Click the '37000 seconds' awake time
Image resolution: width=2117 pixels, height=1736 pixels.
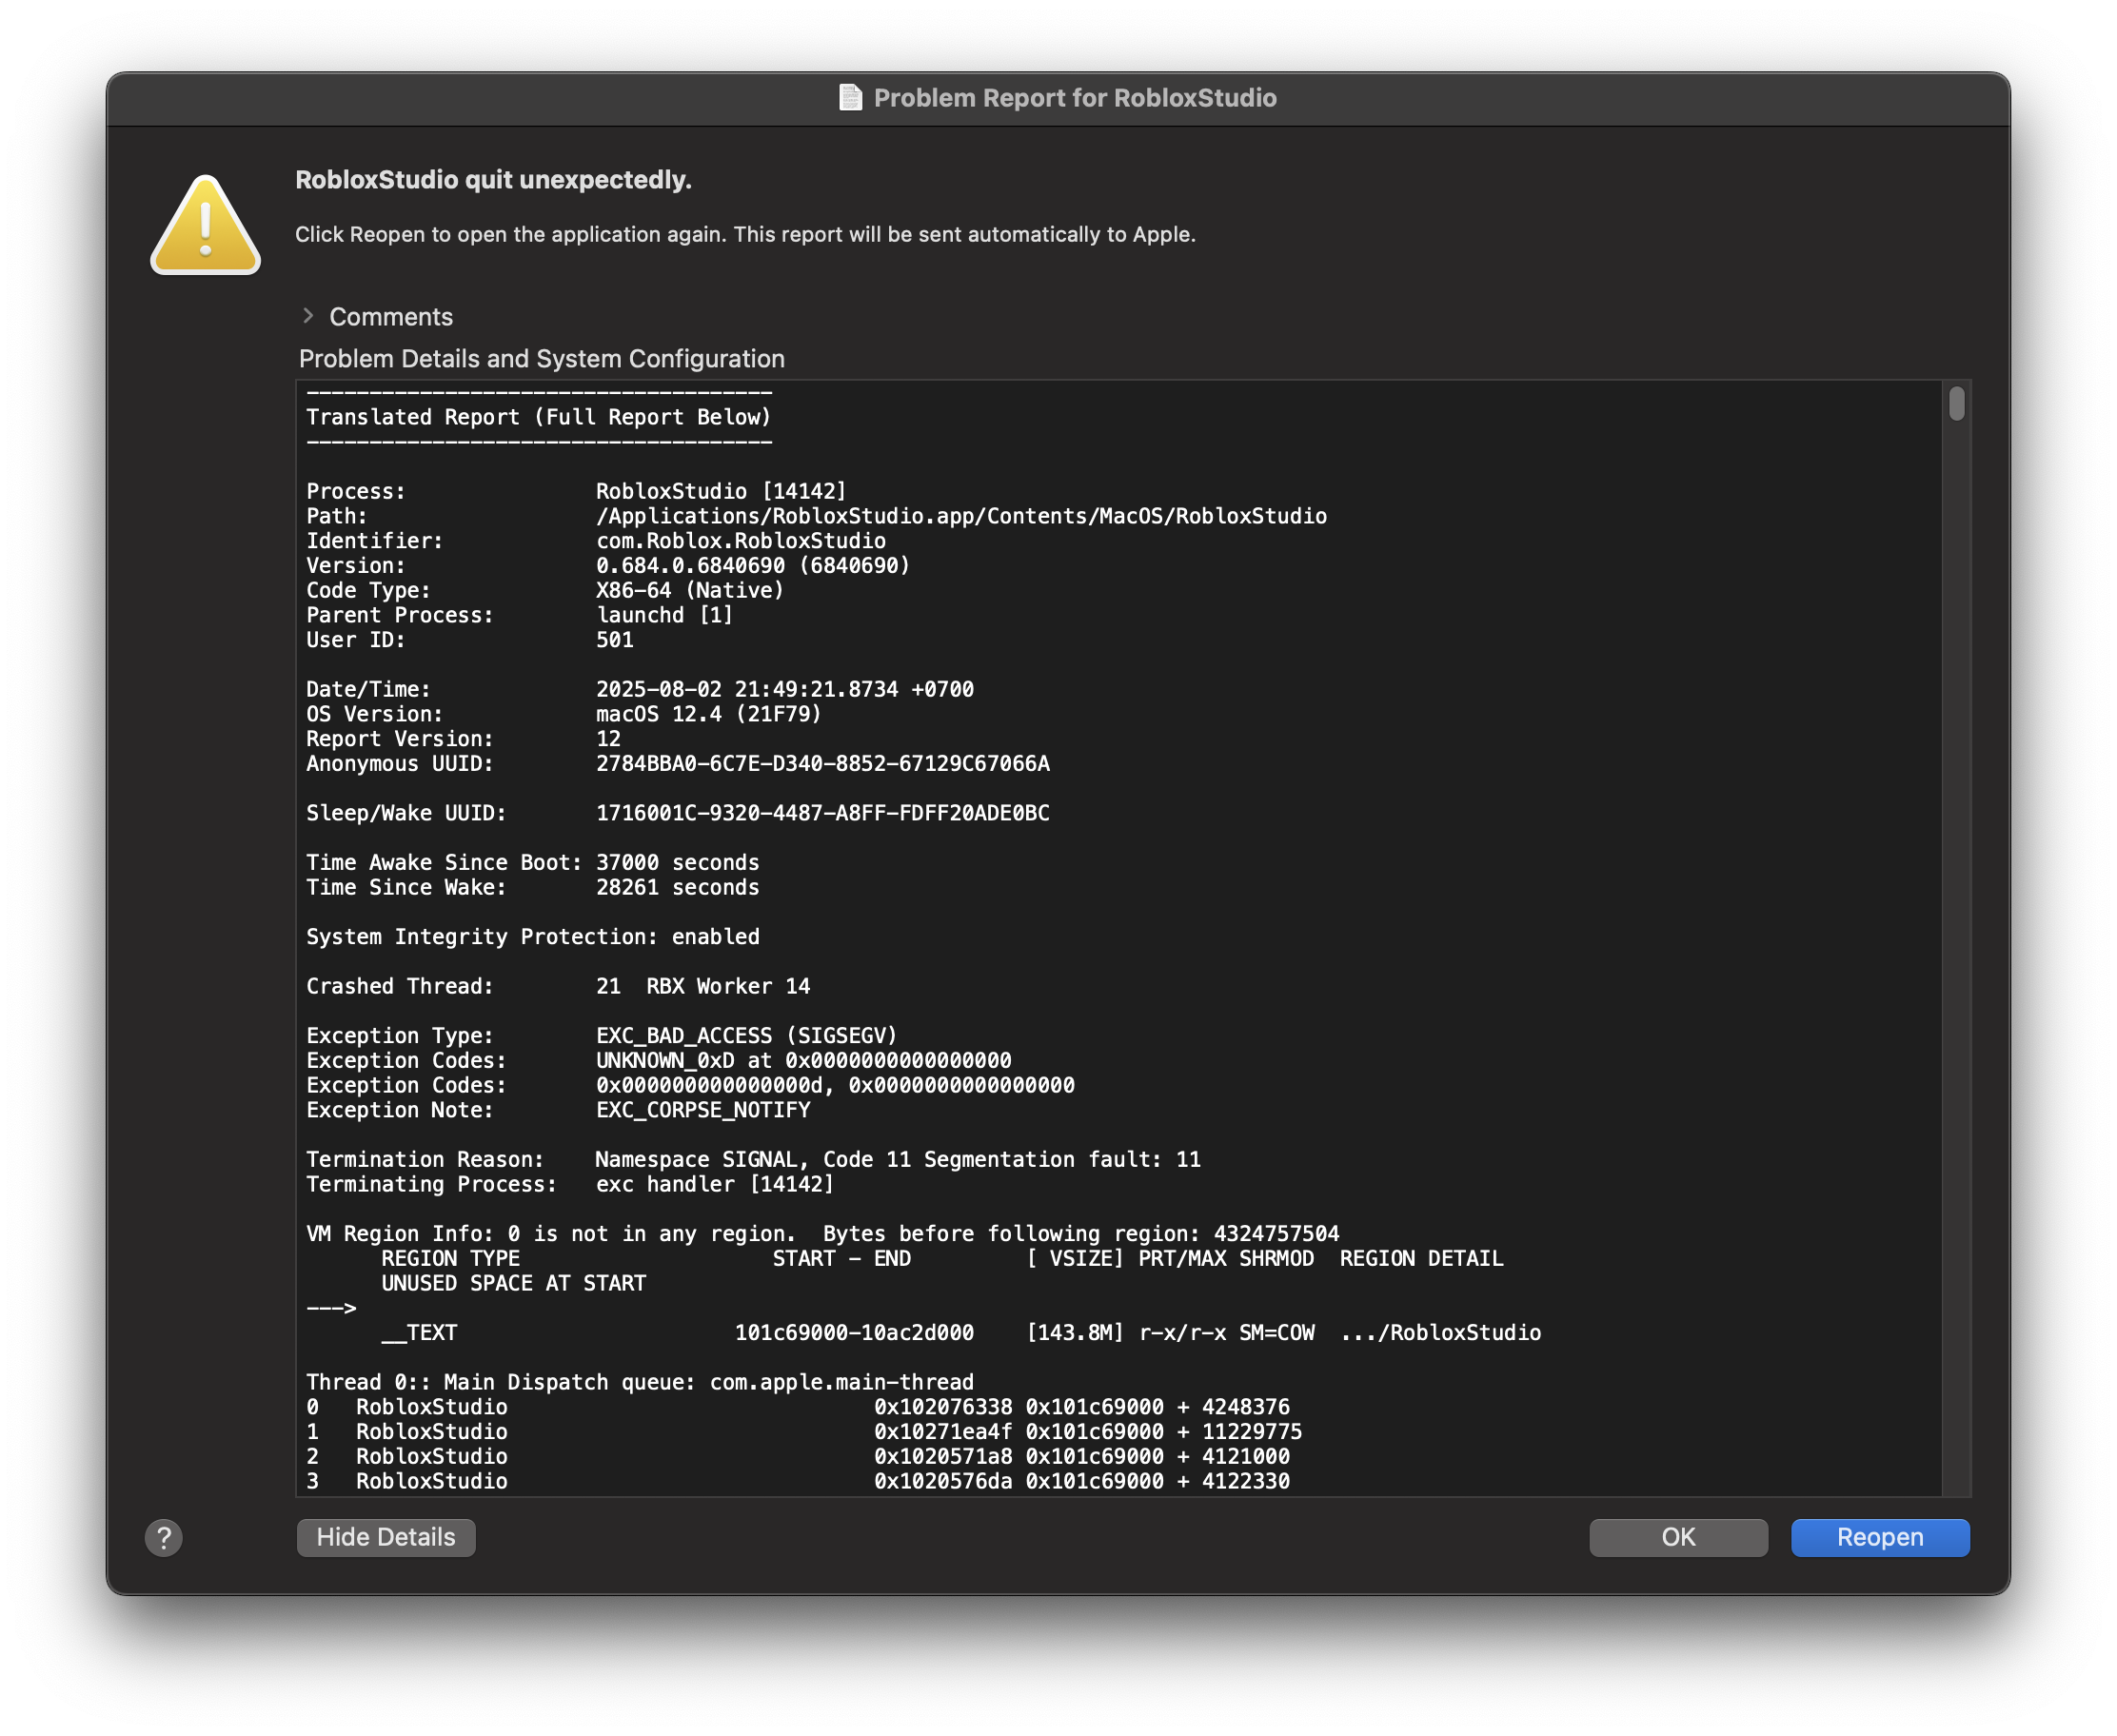678,862
